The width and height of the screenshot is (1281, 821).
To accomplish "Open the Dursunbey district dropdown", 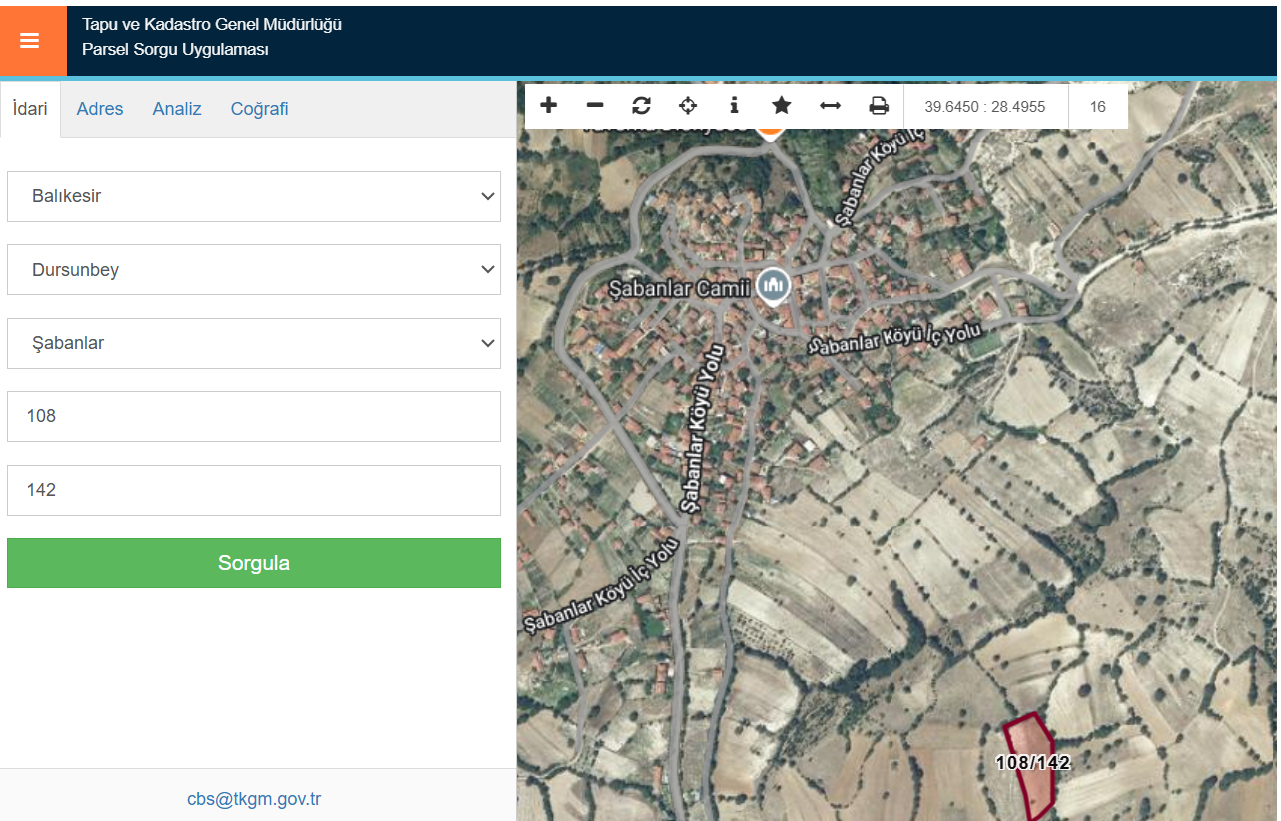I will click(254, 270).
